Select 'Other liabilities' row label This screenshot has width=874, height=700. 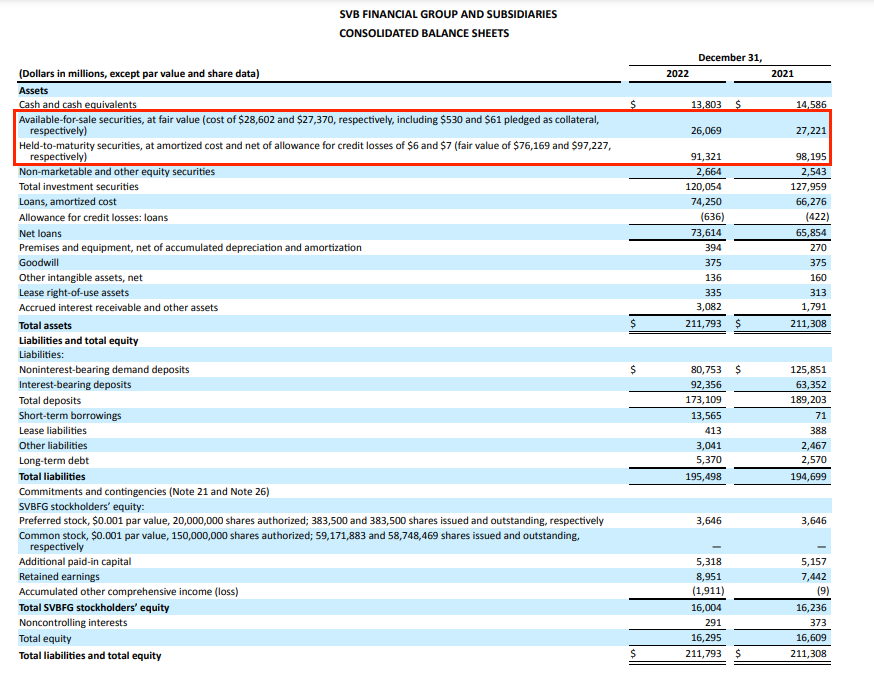(x=53, y=446)
